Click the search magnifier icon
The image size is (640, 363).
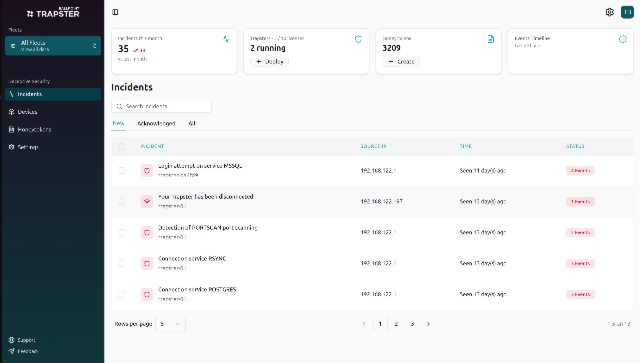pyautogui.click(x=119, y=106)
